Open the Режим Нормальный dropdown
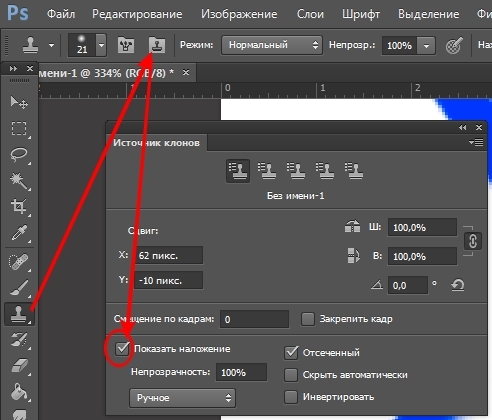 pyautogui.click(x=272, y=45)
